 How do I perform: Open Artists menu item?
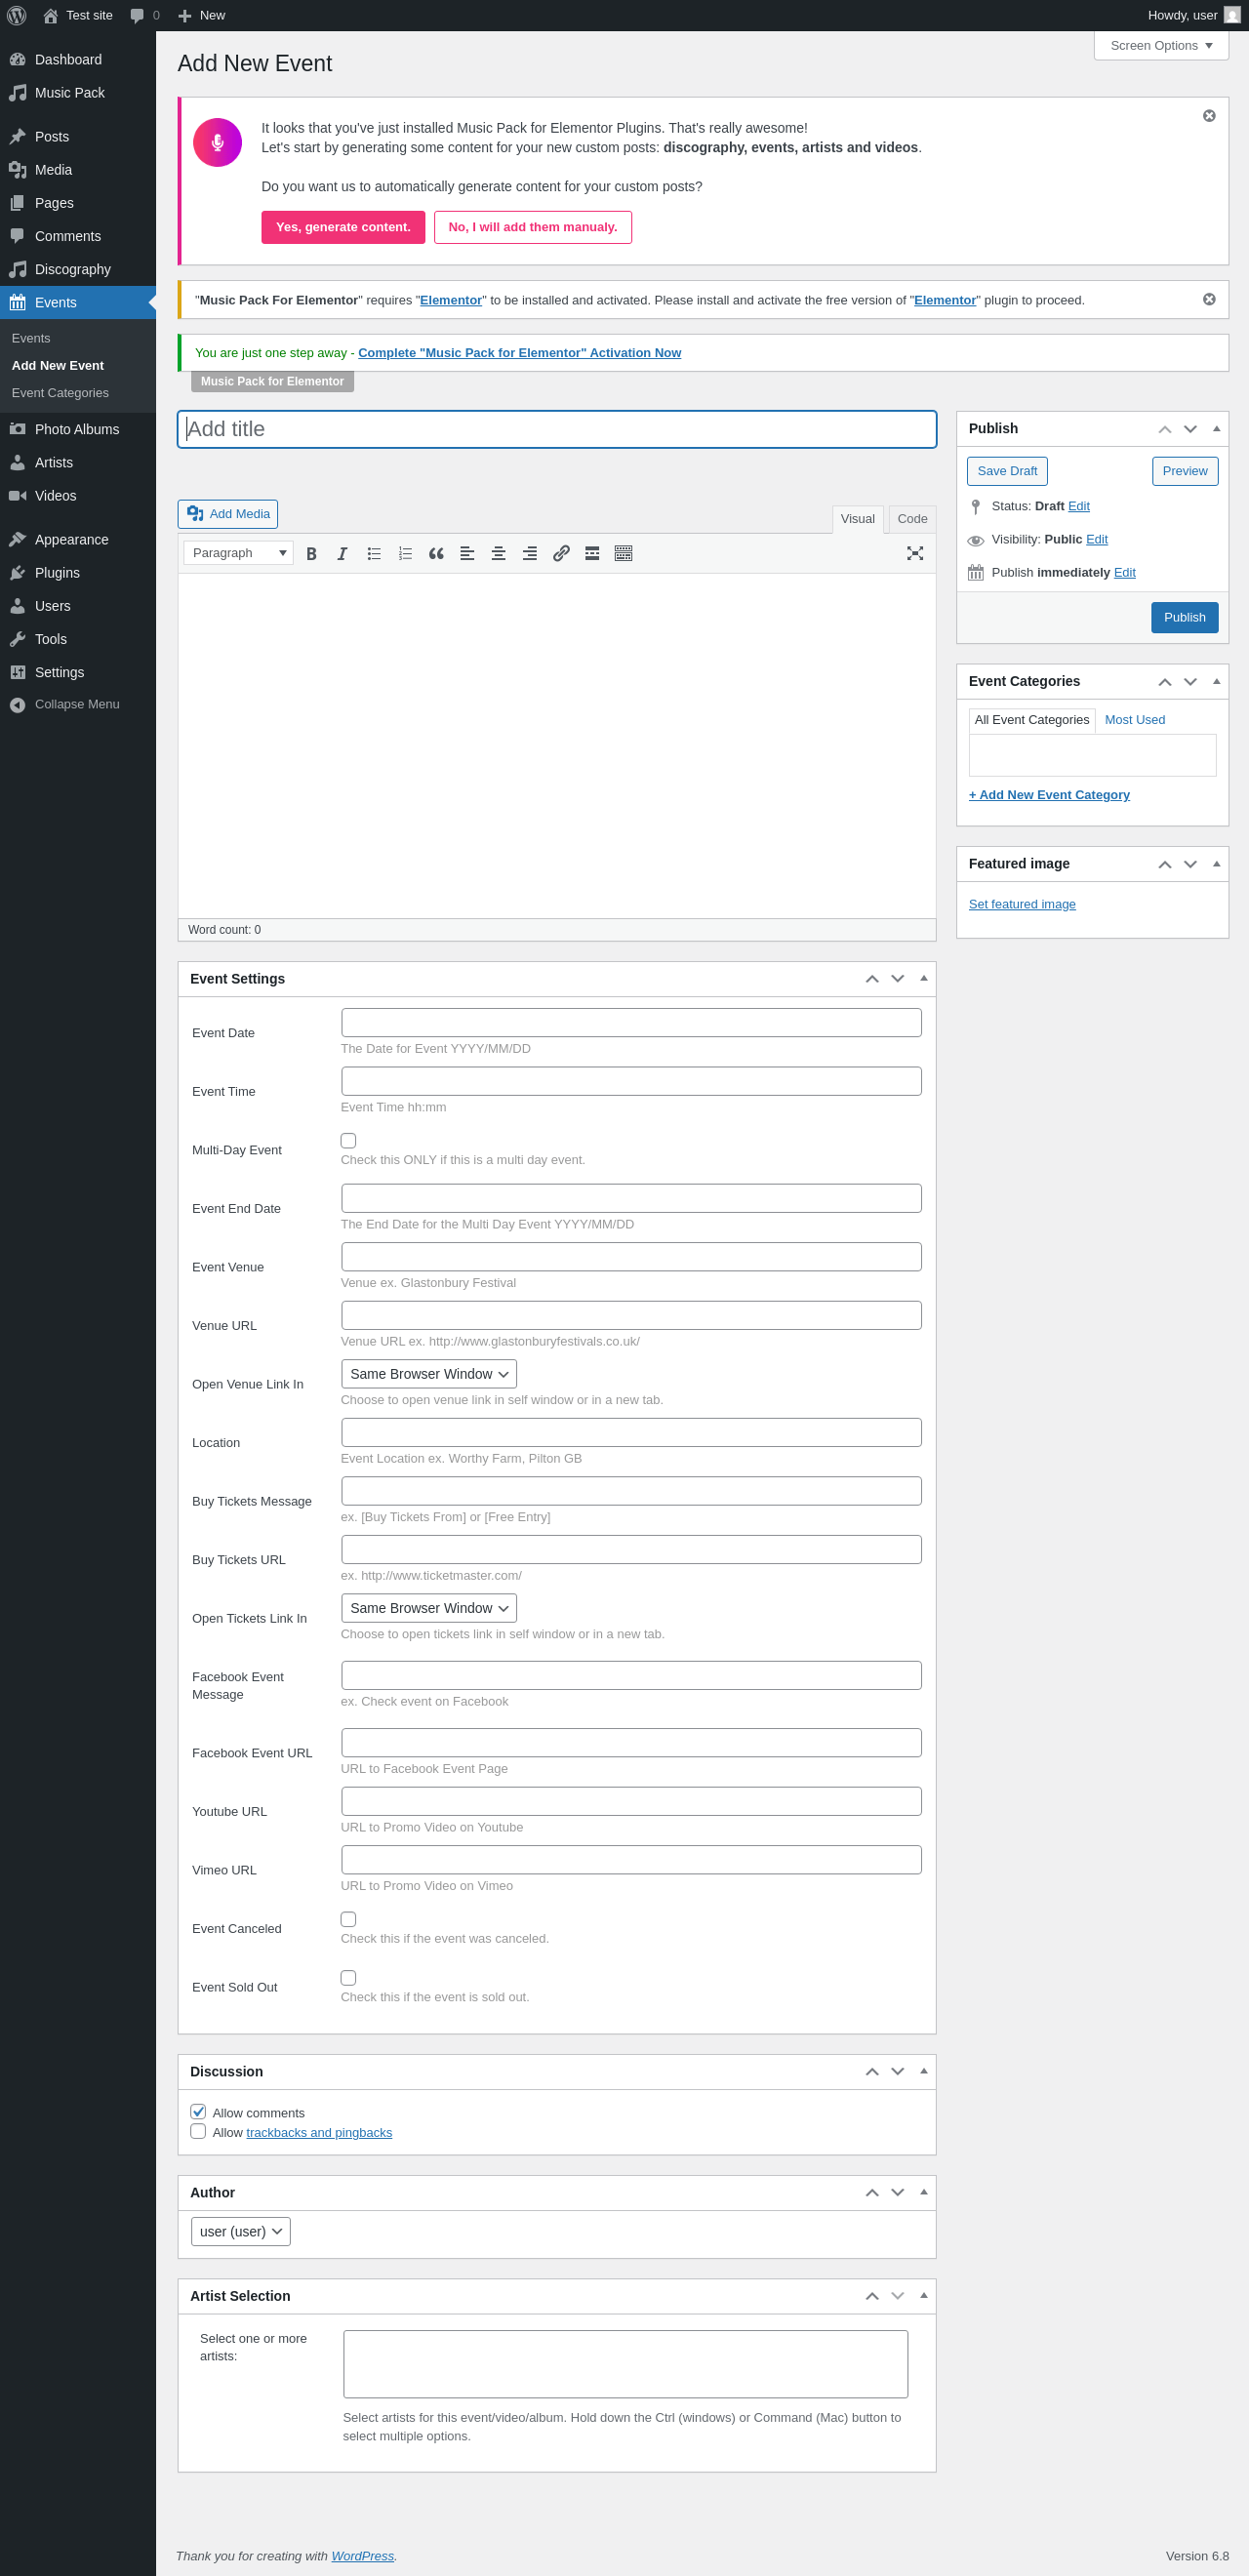click(78, 462)
